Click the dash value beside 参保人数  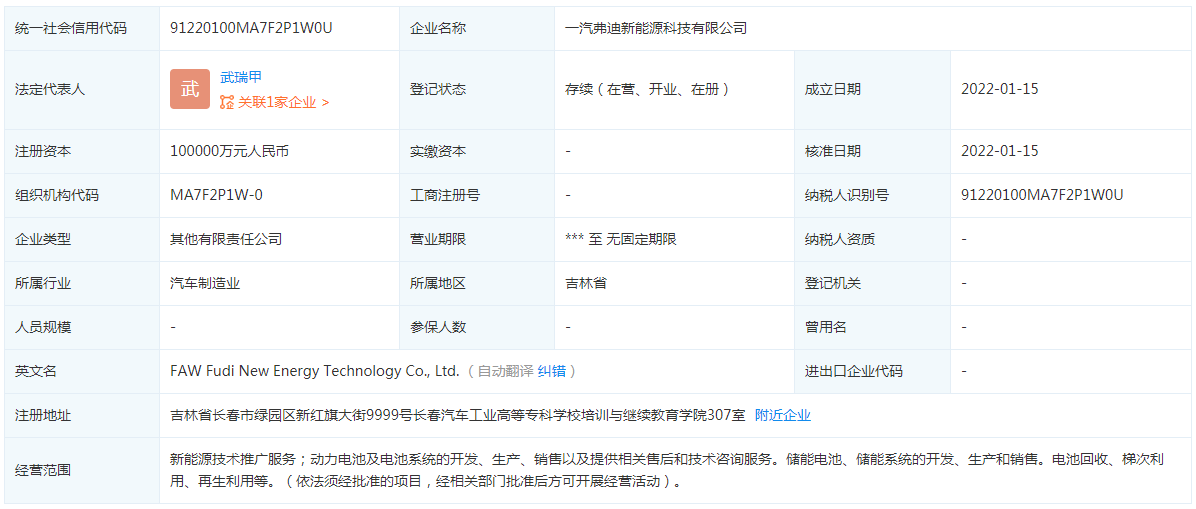[x=569, y=328]
